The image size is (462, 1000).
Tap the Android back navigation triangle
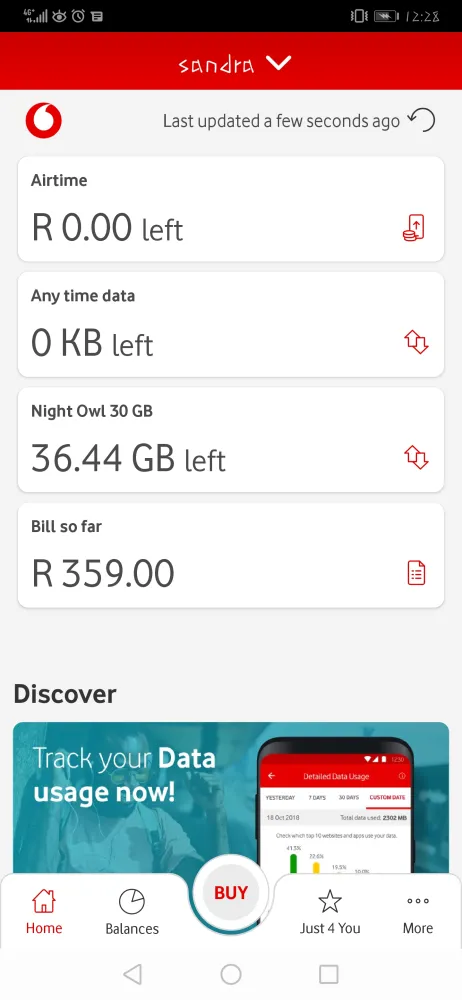(x=132, y=974)
